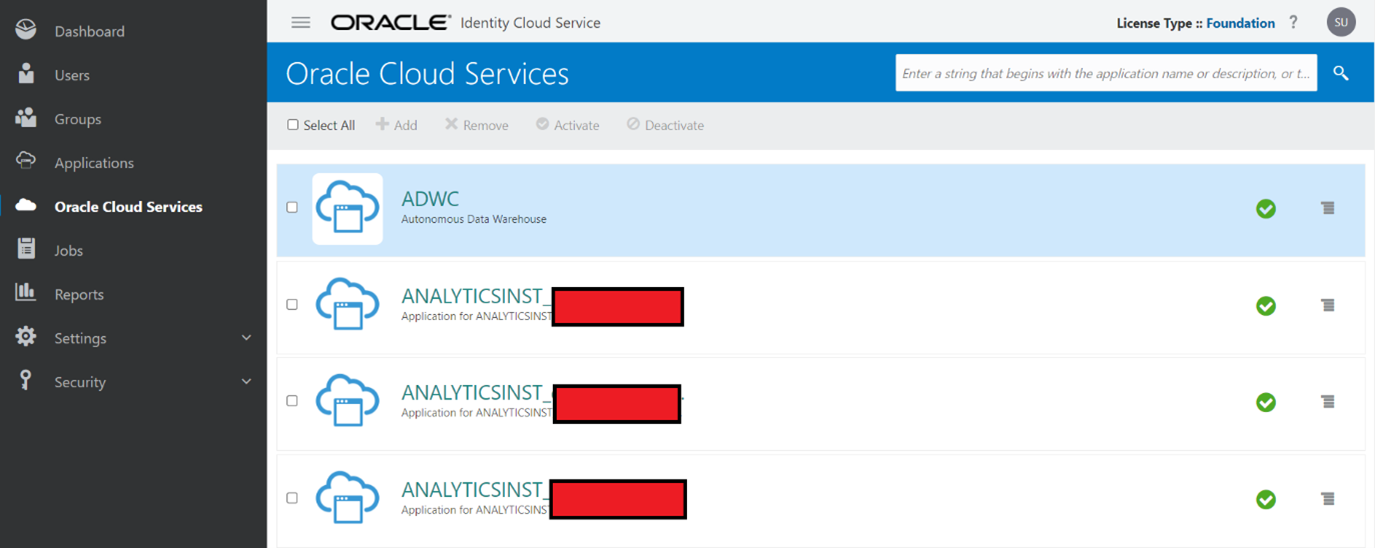Click the Dashboard icon in the sidebar
Screen dimensions: 1375x548
tap(26, 30)
